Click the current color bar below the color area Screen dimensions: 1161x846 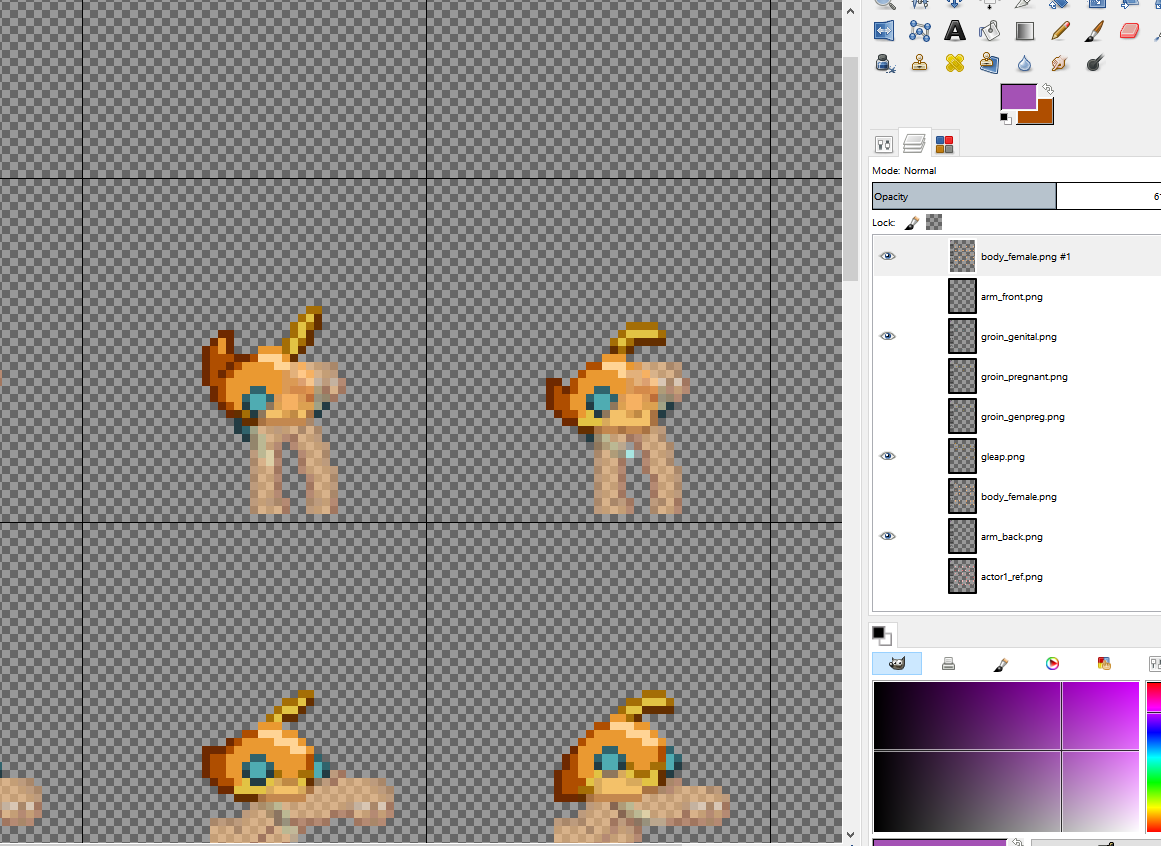click(x=939, y=842)
